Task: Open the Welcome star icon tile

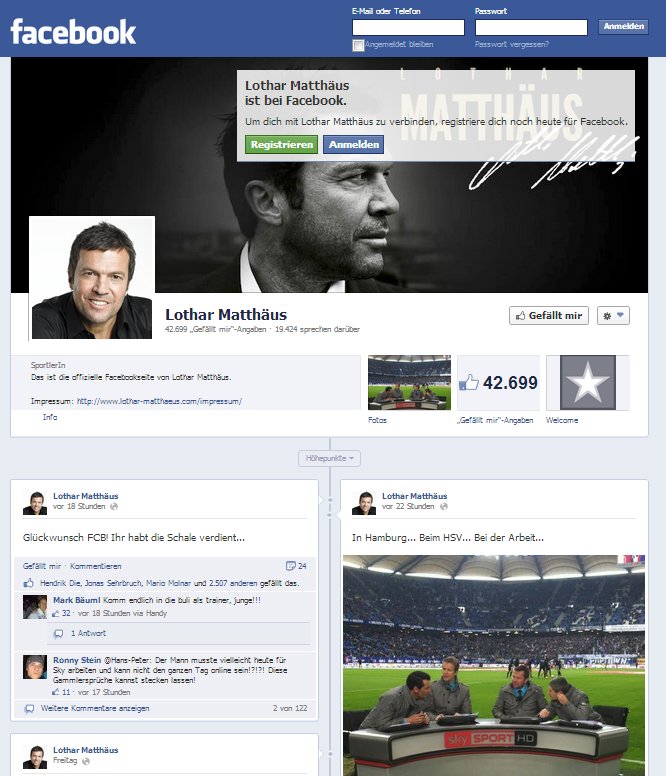Action: (587, 383)
